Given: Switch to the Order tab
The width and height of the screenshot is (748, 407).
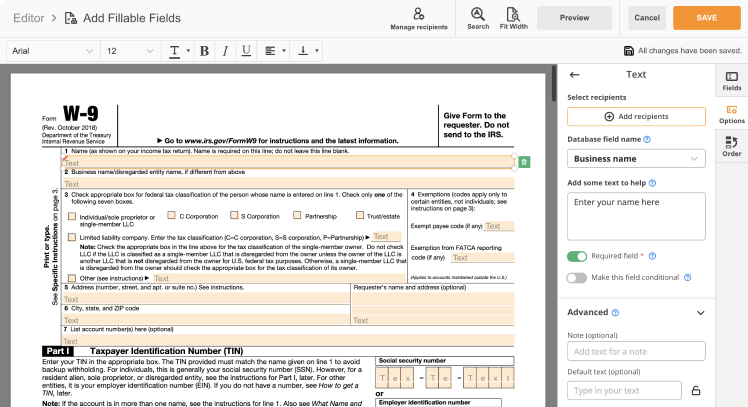Looking at the screenshot, I should [x=731, y=147].
